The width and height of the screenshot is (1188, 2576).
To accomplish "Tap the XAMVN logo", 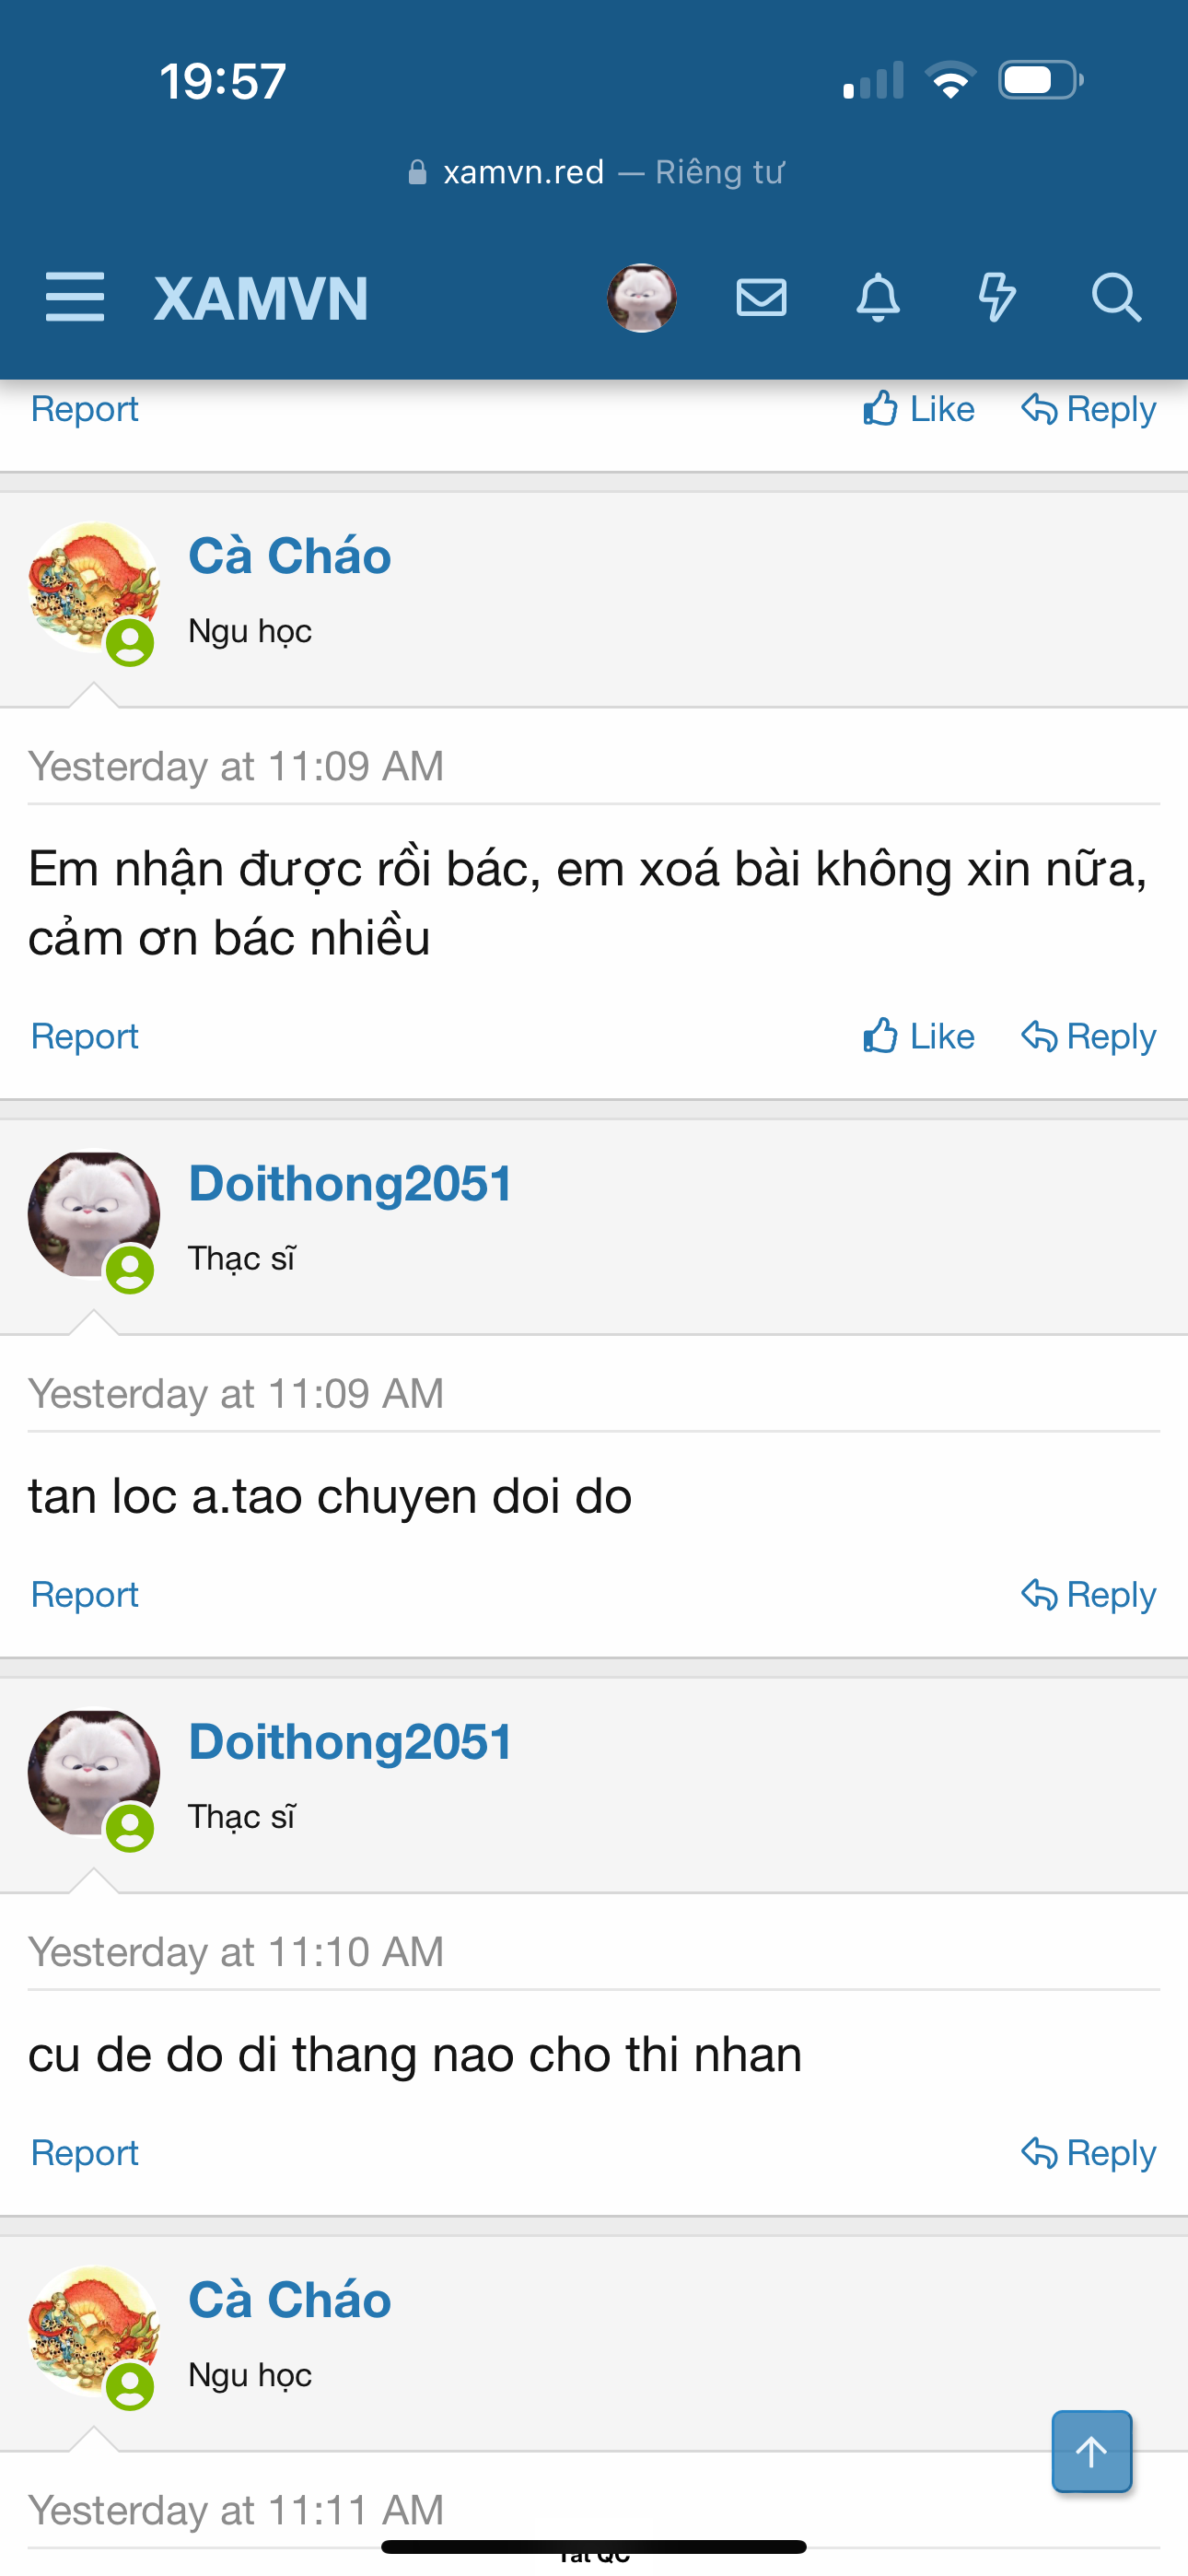I will [261, 298].
